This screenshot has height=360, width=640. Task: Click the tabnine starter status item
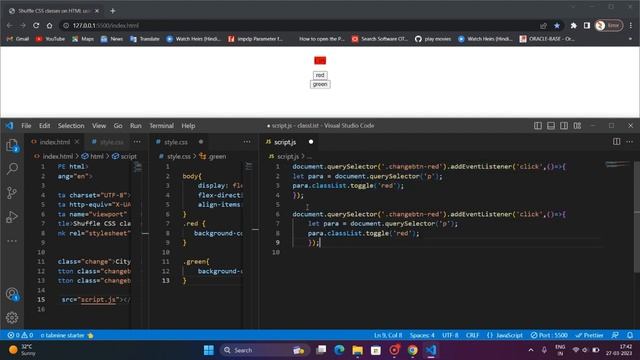click(67, 335)
